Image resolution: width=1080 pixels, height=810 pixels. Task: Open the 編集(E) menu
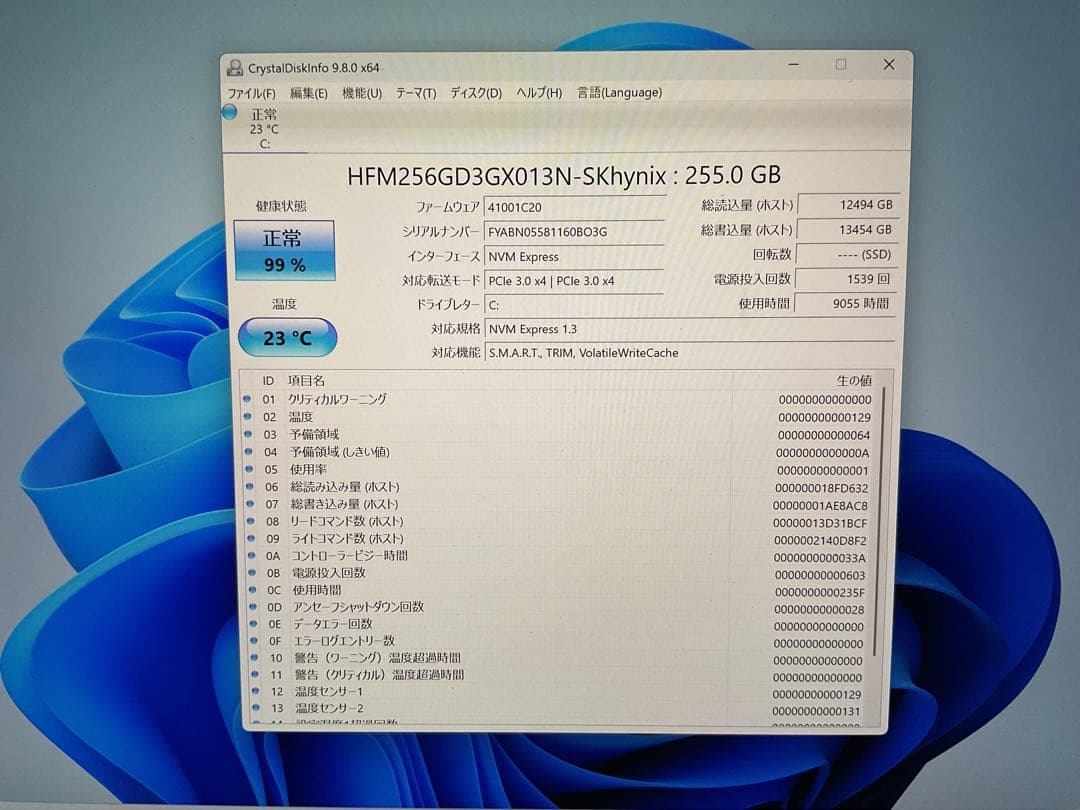[x=309, y=93]
